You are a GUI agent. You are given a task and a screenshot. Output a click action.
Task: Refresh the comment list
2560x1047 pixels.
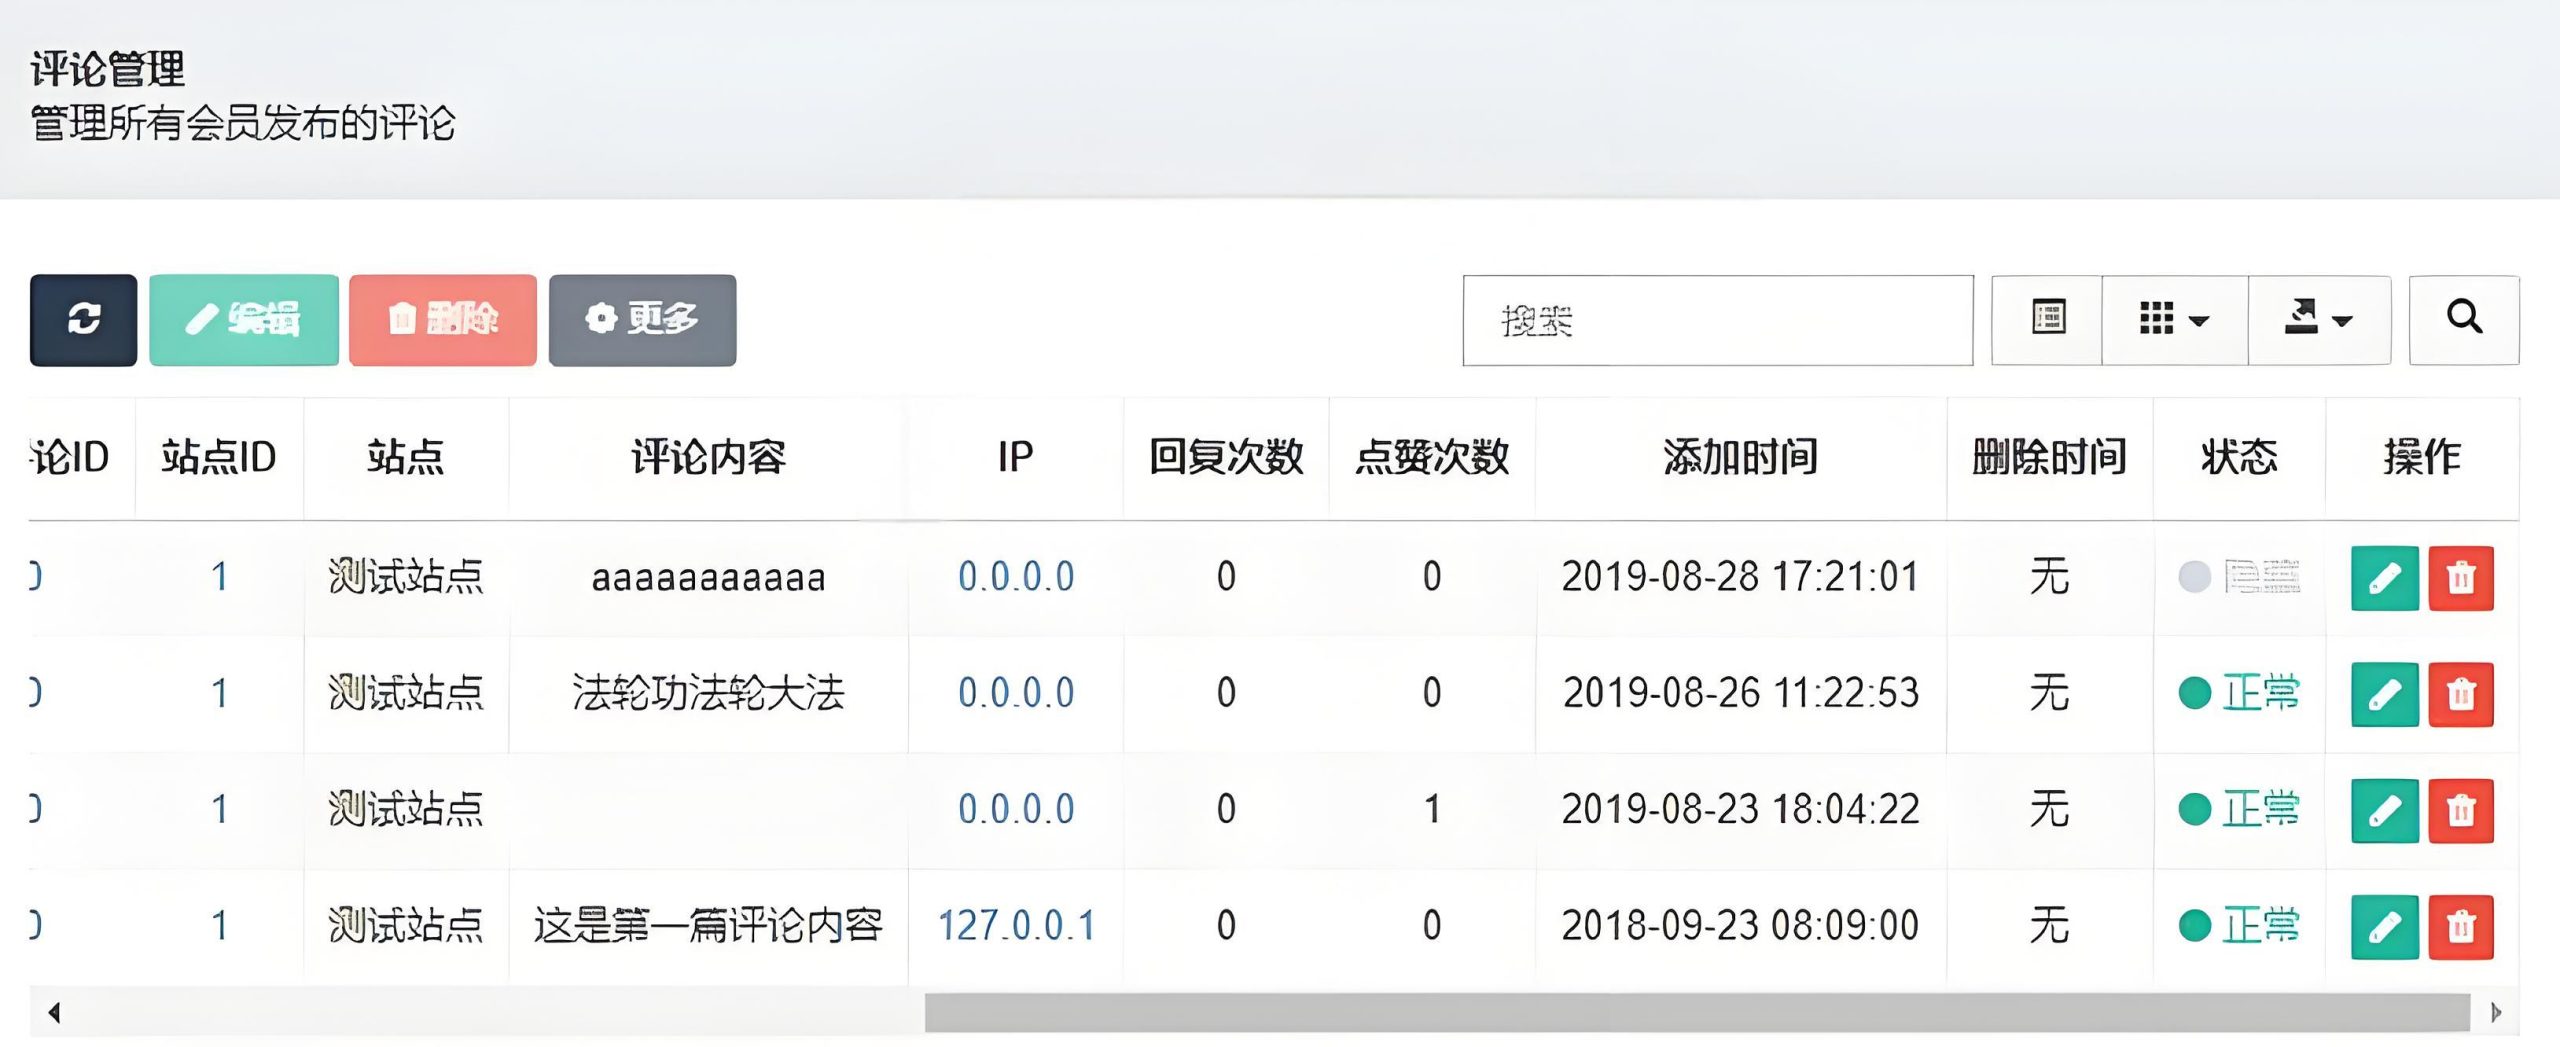coord(83,320)
